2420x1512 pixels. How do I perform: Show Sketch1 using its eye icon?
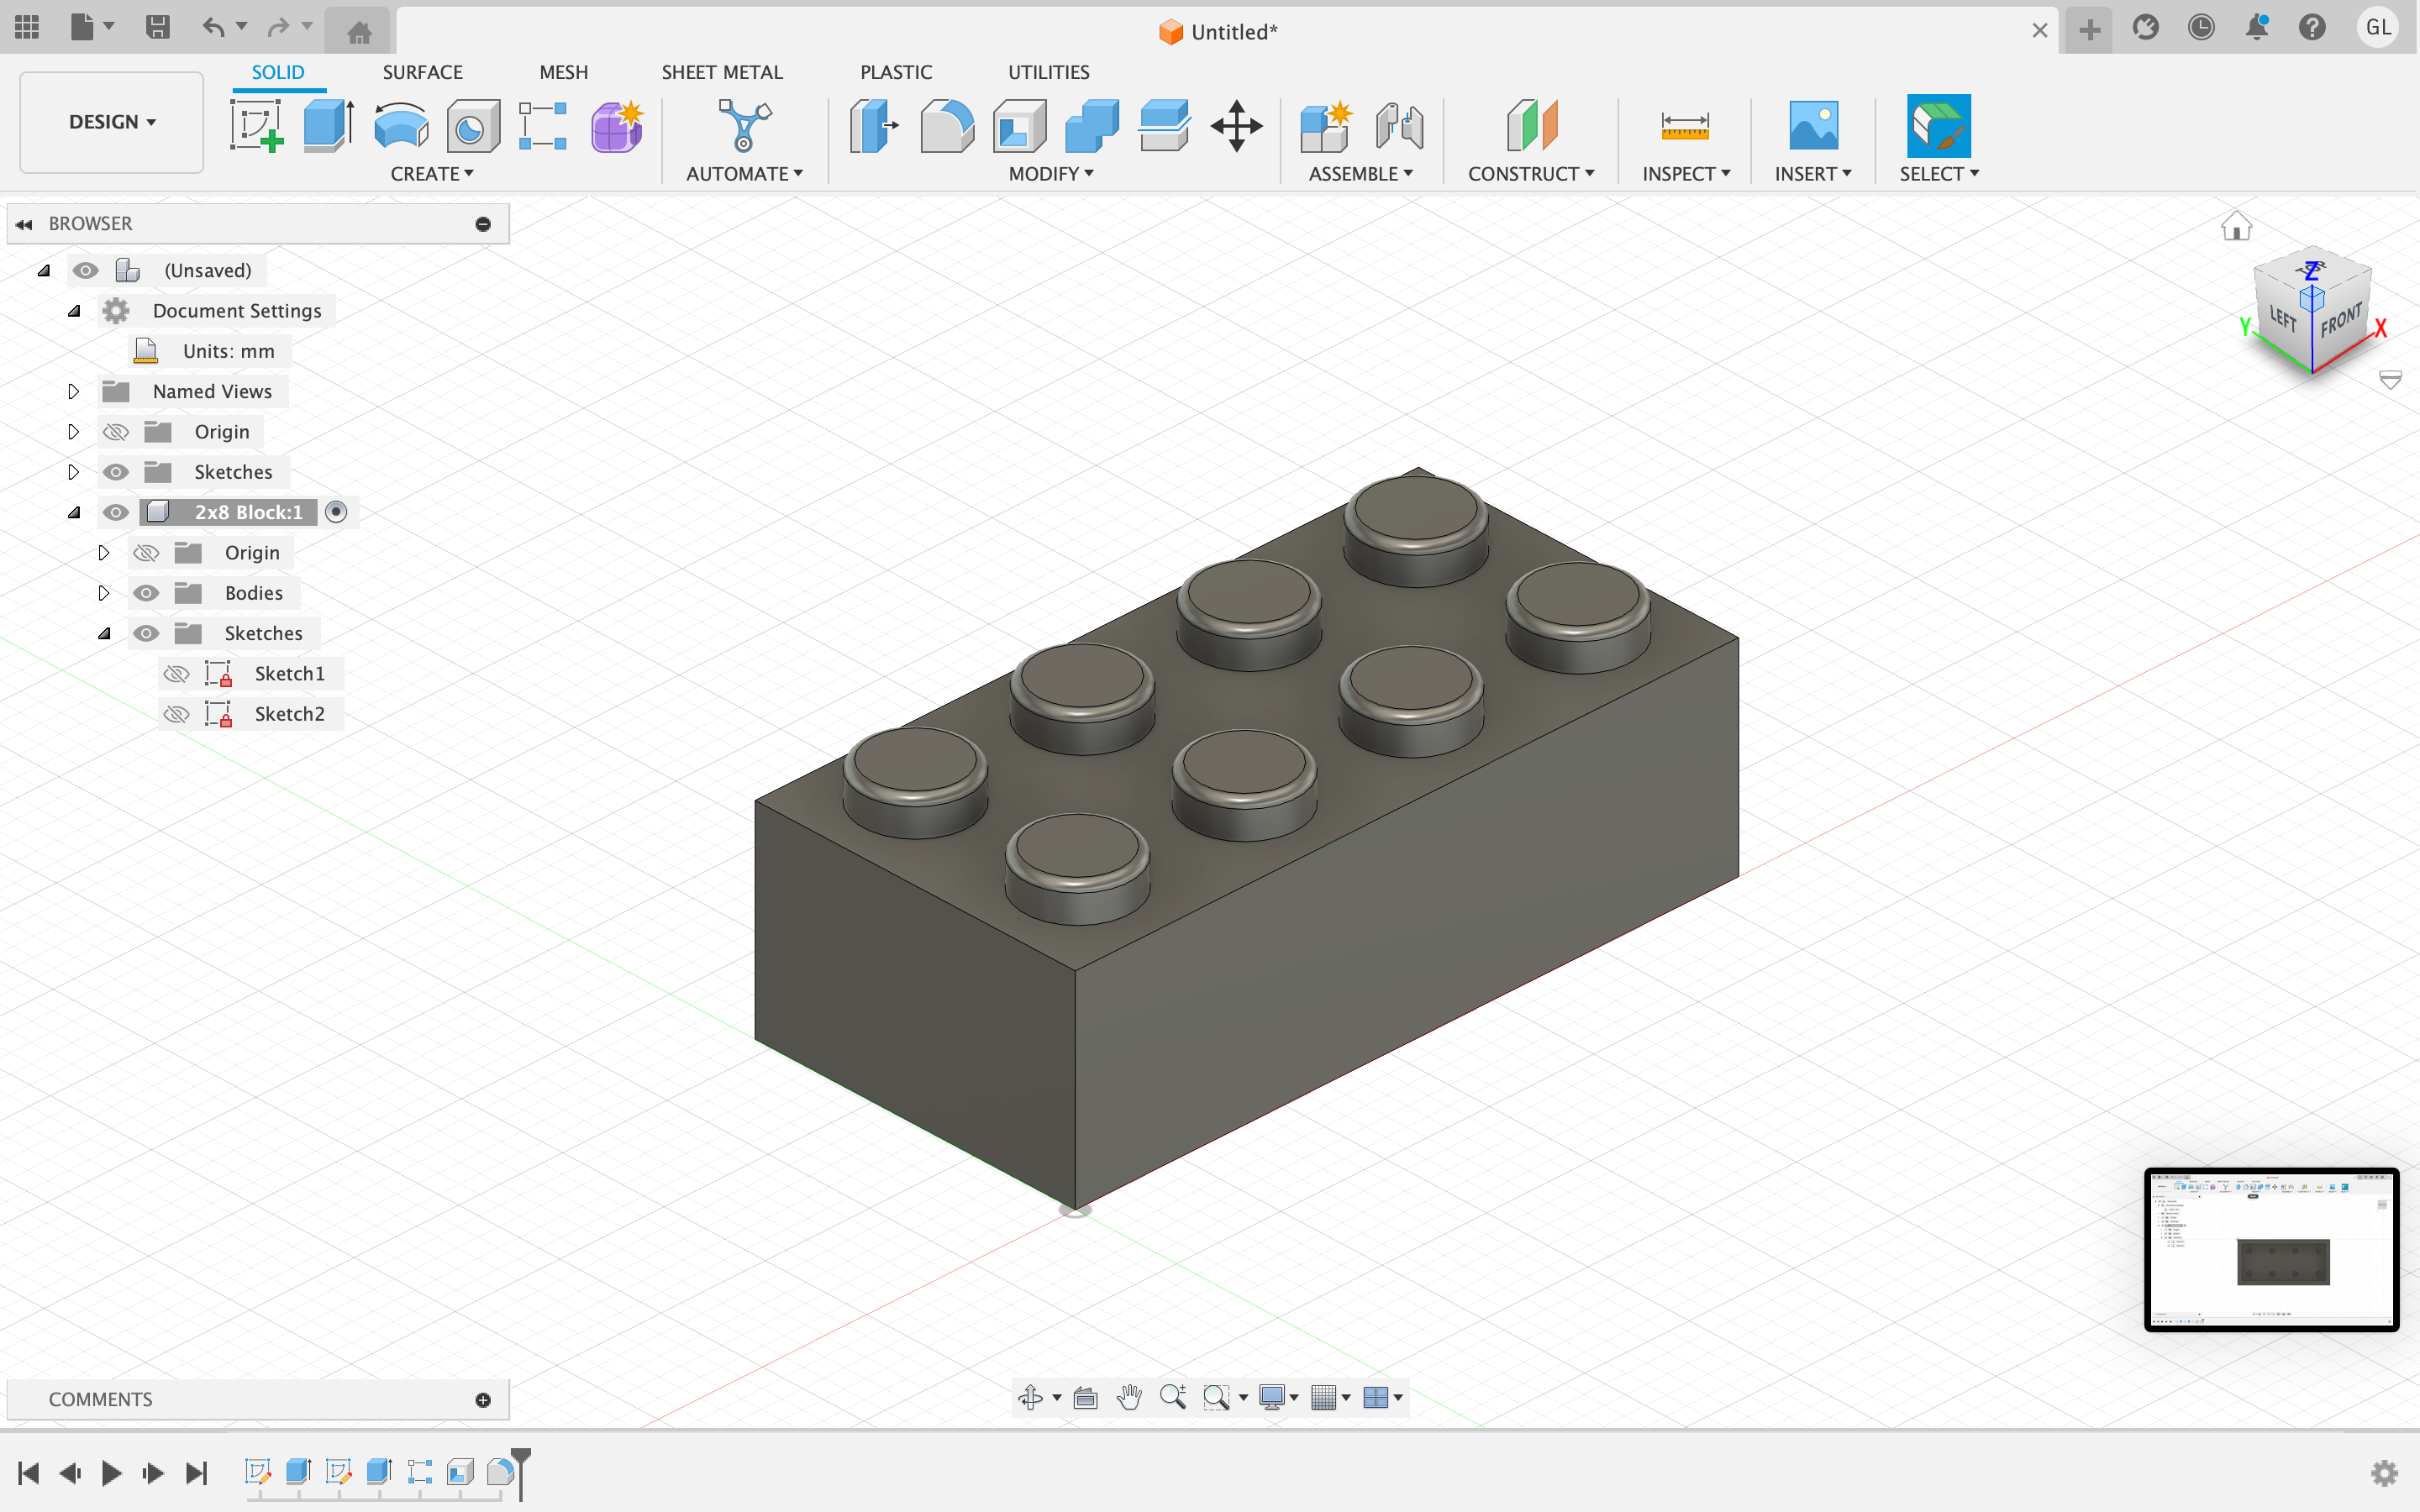(x=176, y=674)
